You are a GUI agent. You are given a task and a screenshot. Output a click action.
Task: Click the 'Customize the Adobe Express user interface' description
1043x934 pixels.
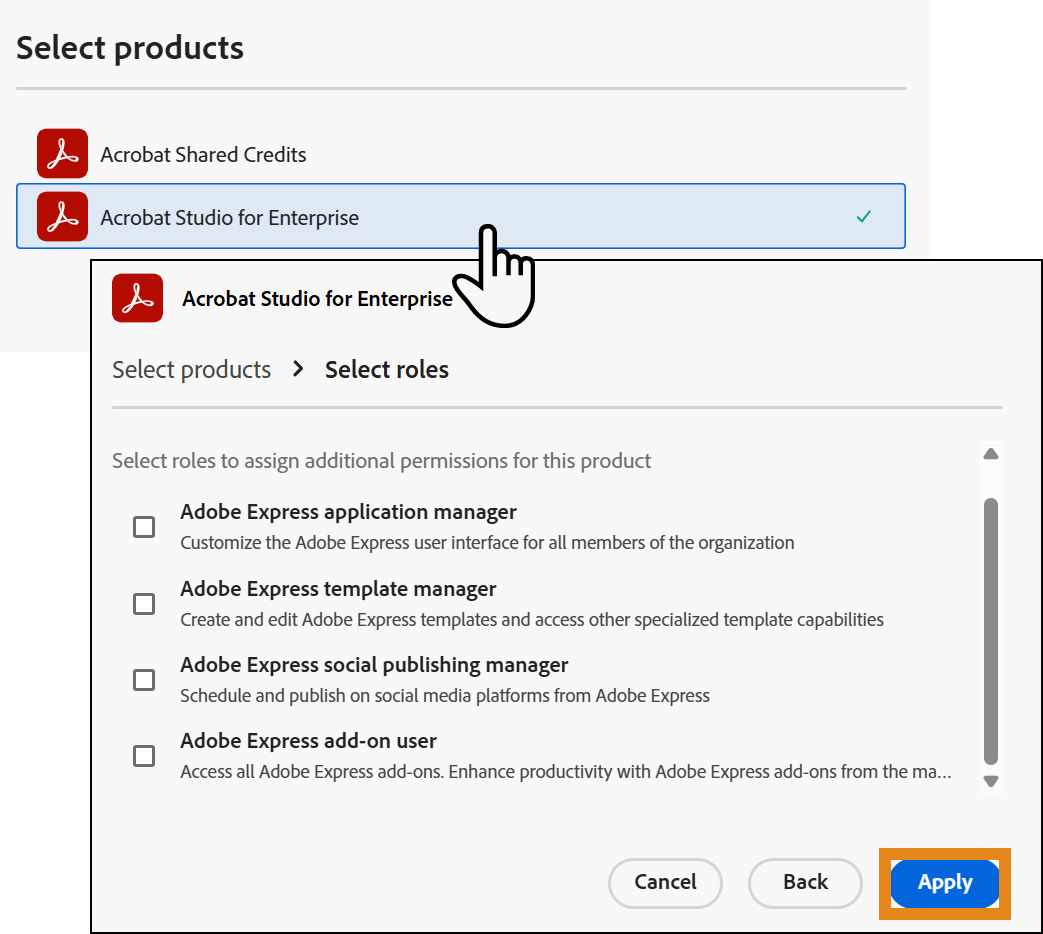pos(487,543)
